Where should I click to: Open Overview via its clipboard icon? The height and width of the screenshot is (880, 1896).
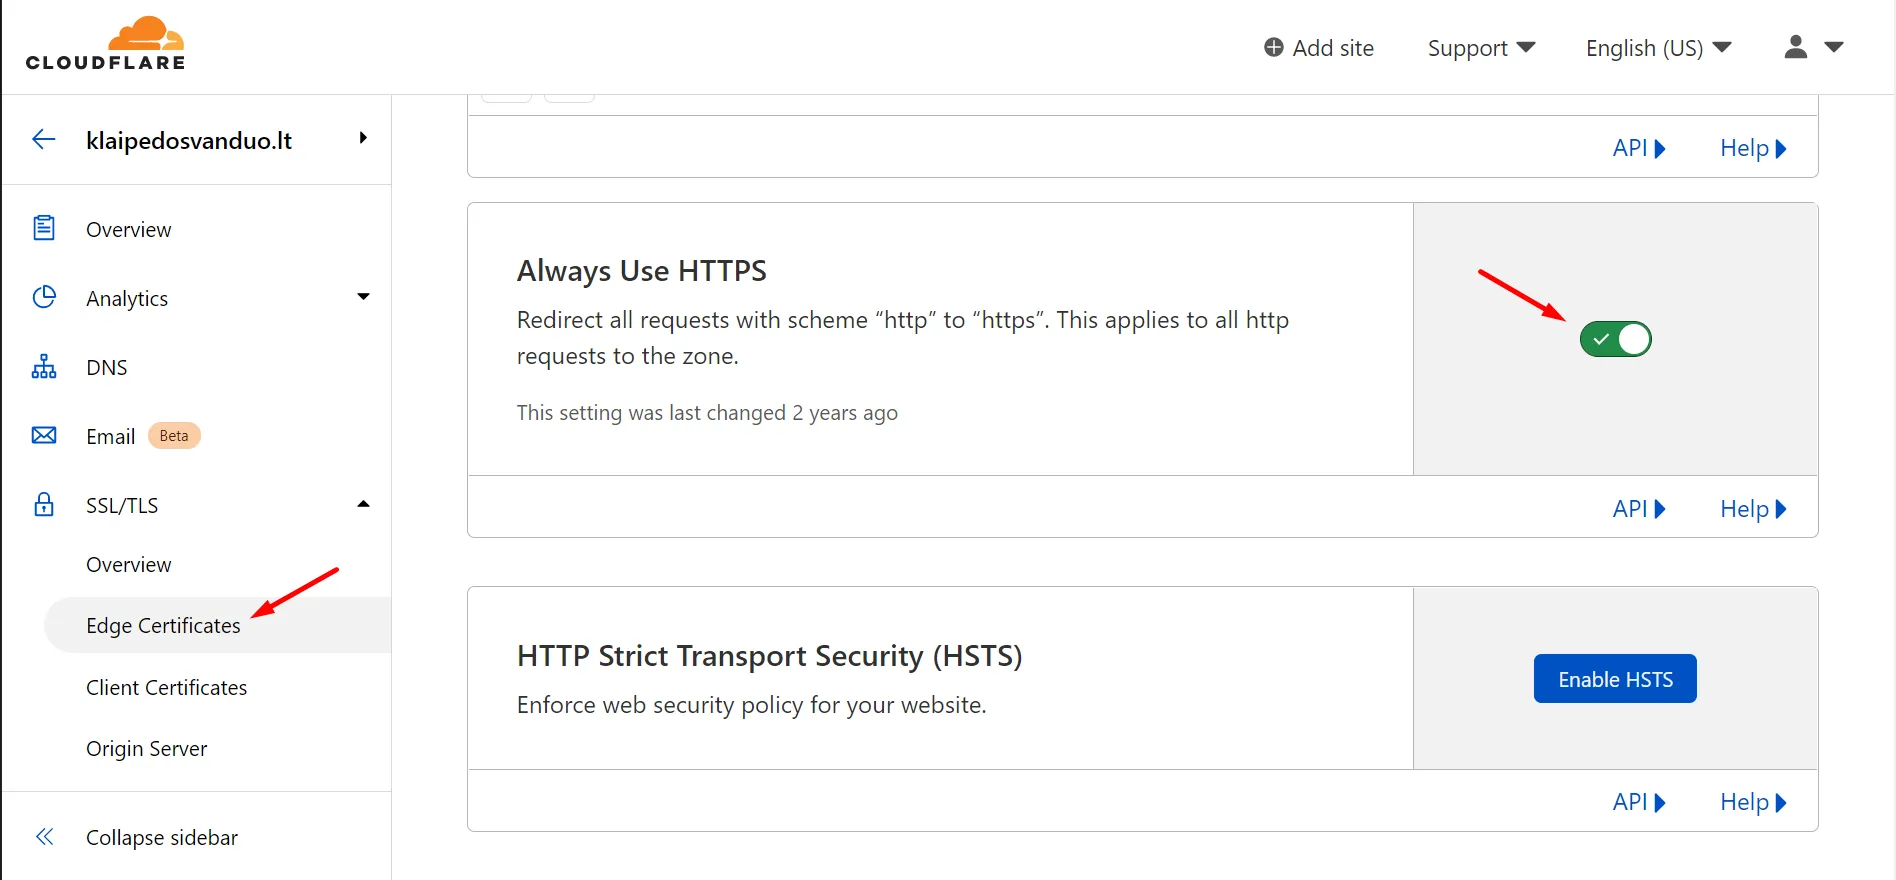click(x=44, y=228)
